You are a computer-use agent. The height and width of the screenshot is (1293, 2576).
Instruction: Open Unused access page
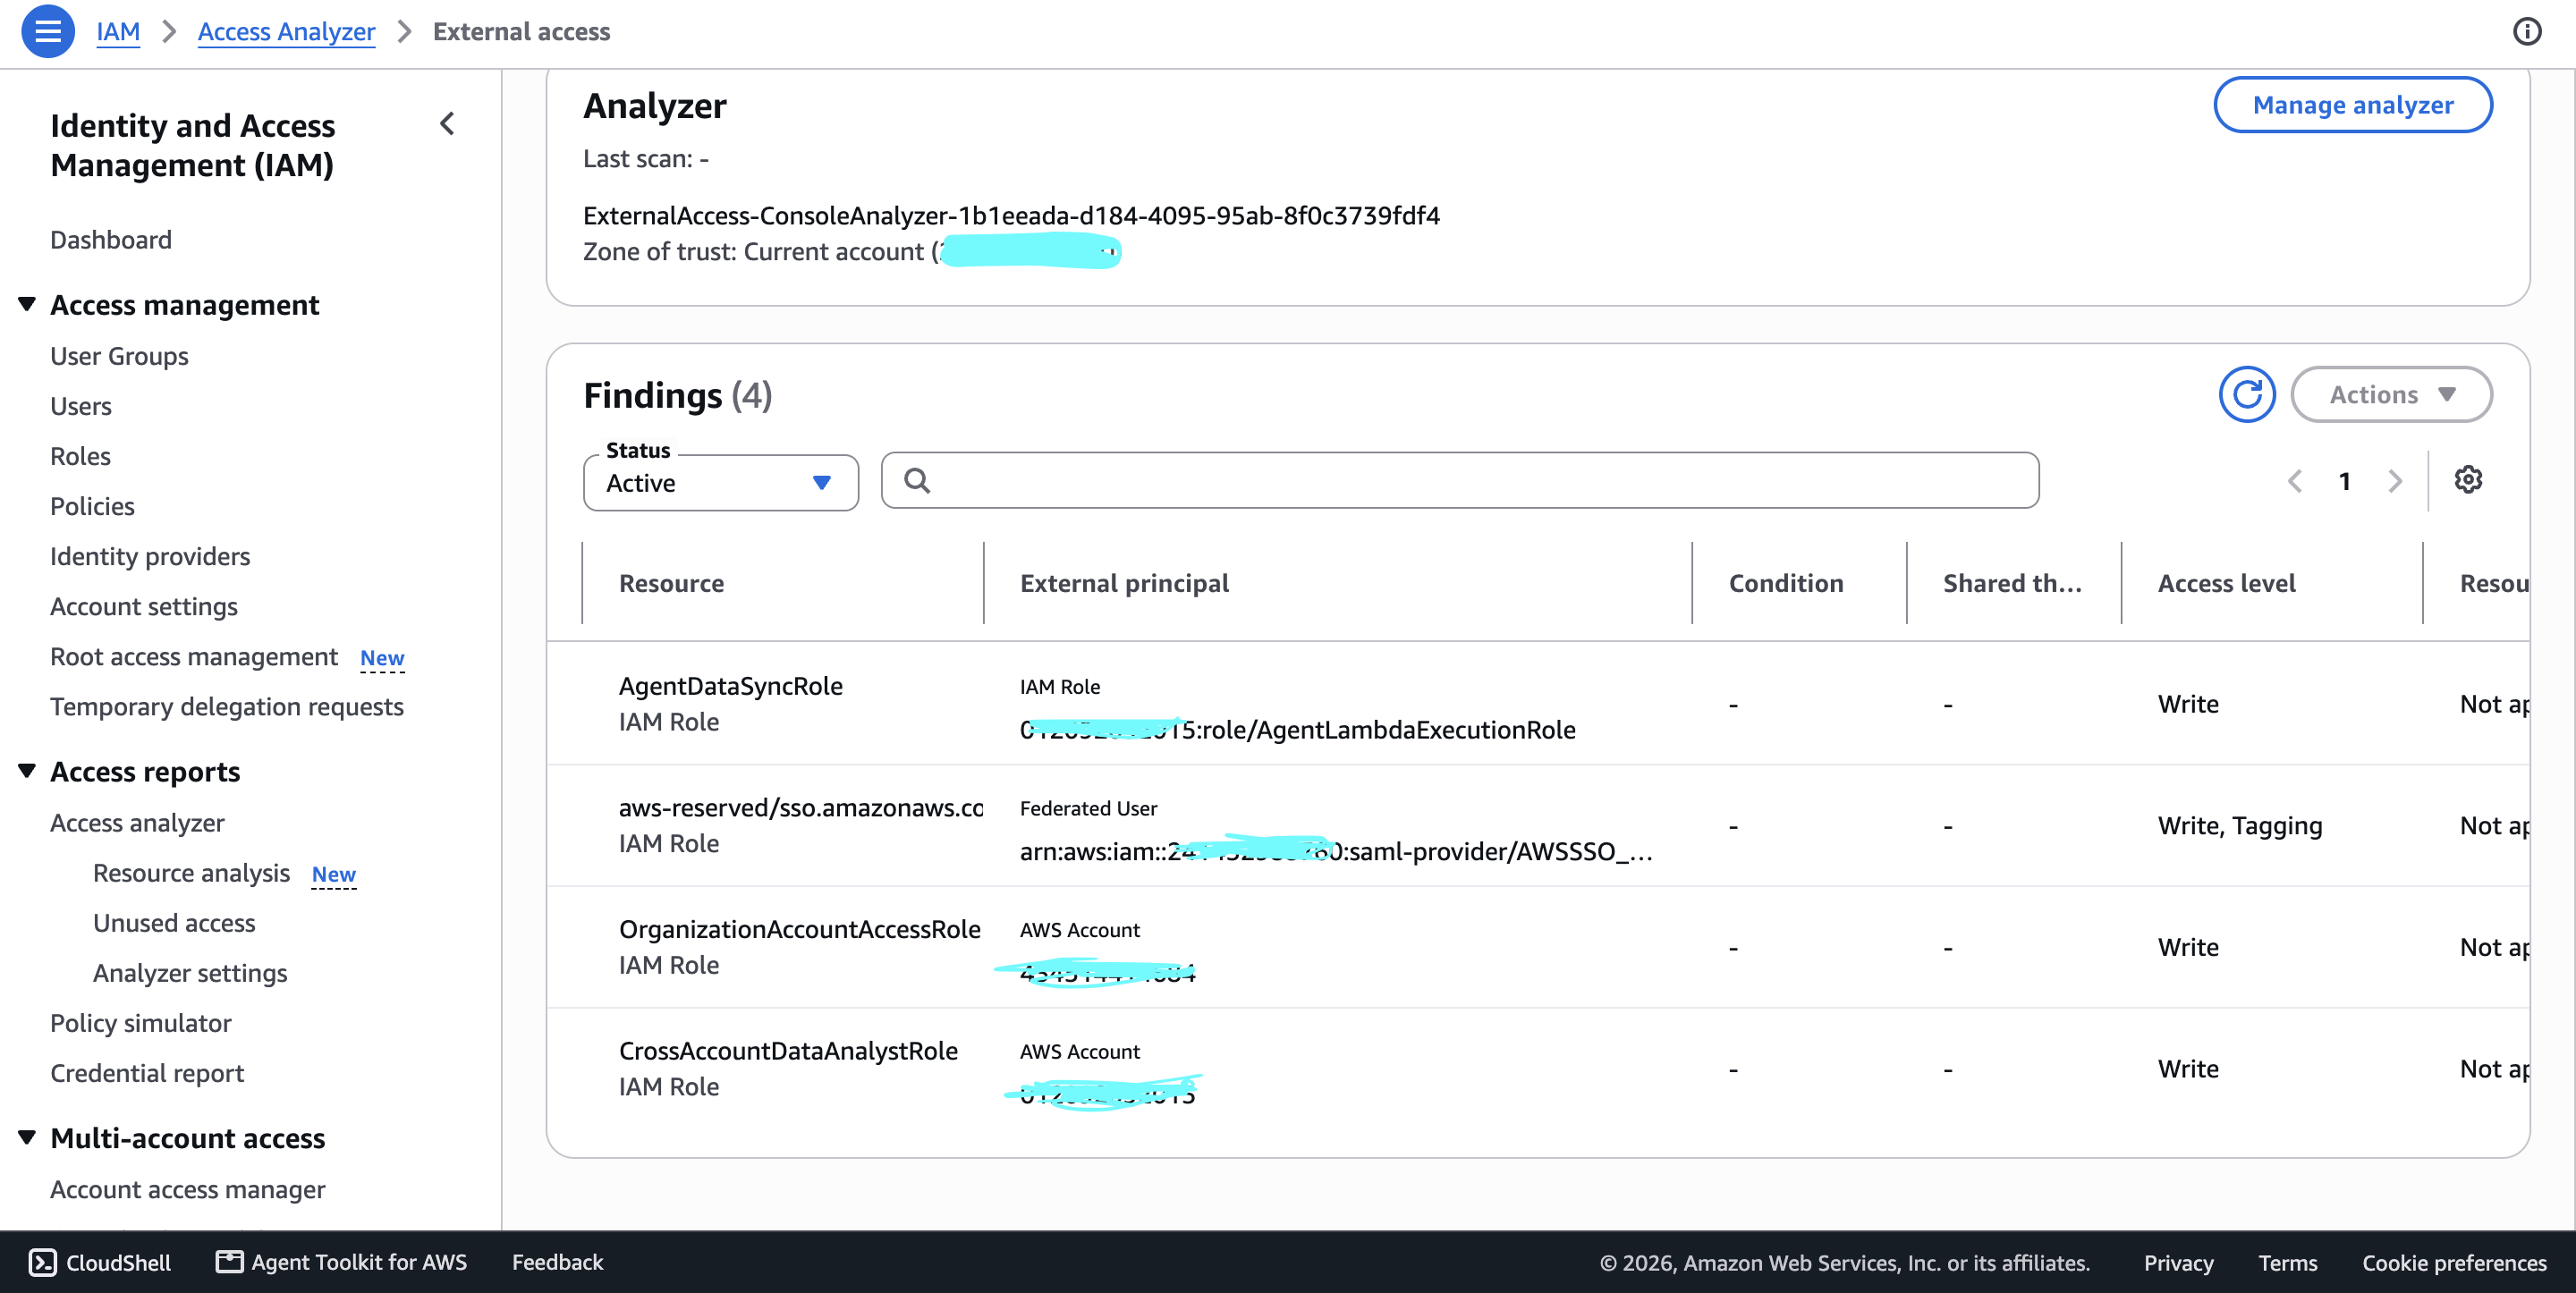pos(174,922)
